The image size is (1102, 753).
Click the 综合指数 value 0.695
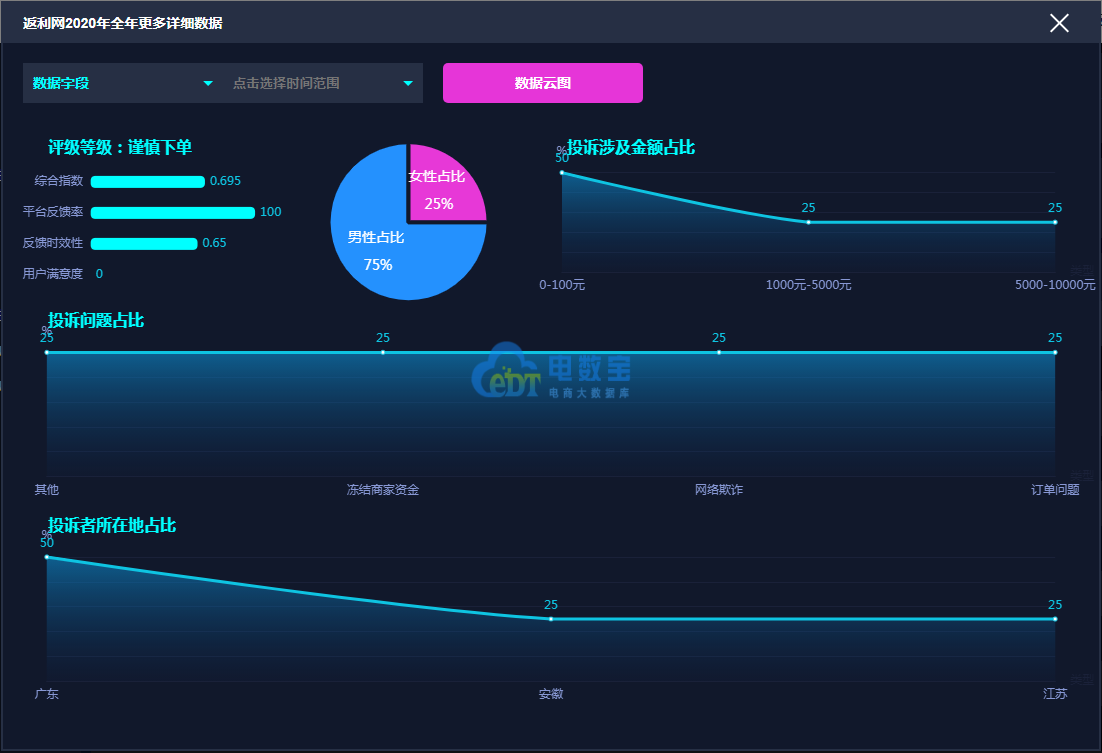(x=225, y=181)
